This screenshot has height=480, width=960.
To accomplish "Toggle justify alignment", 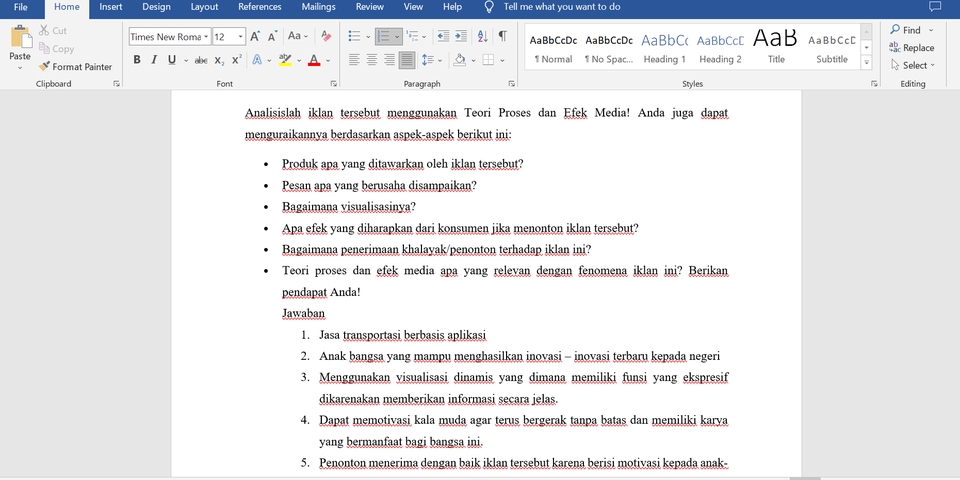I will point(407,60).
